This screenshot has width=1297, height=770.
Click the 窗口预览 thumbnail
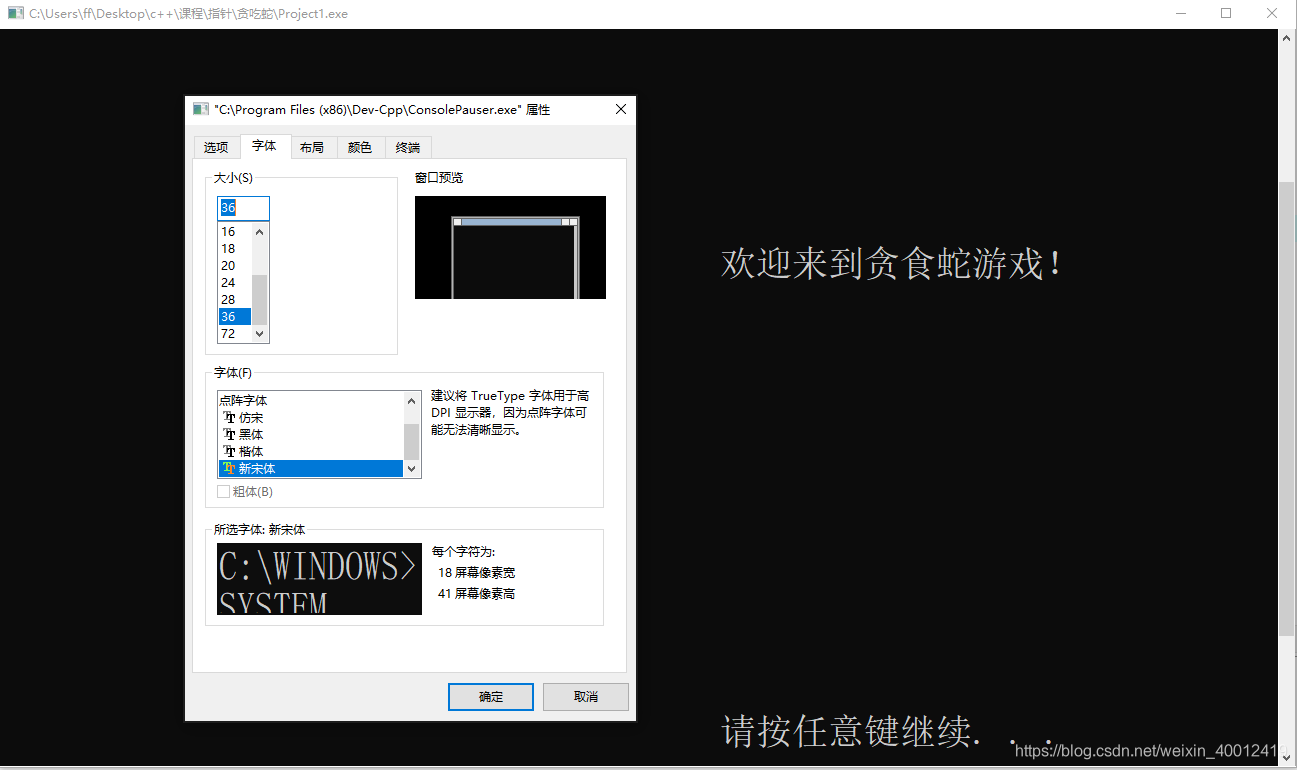tap(510, 247)
